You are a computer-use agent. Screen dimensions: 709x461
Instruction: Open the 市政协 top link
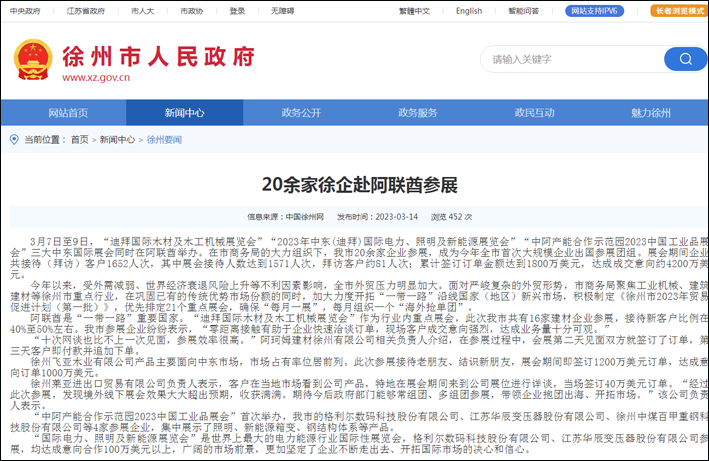192,11
